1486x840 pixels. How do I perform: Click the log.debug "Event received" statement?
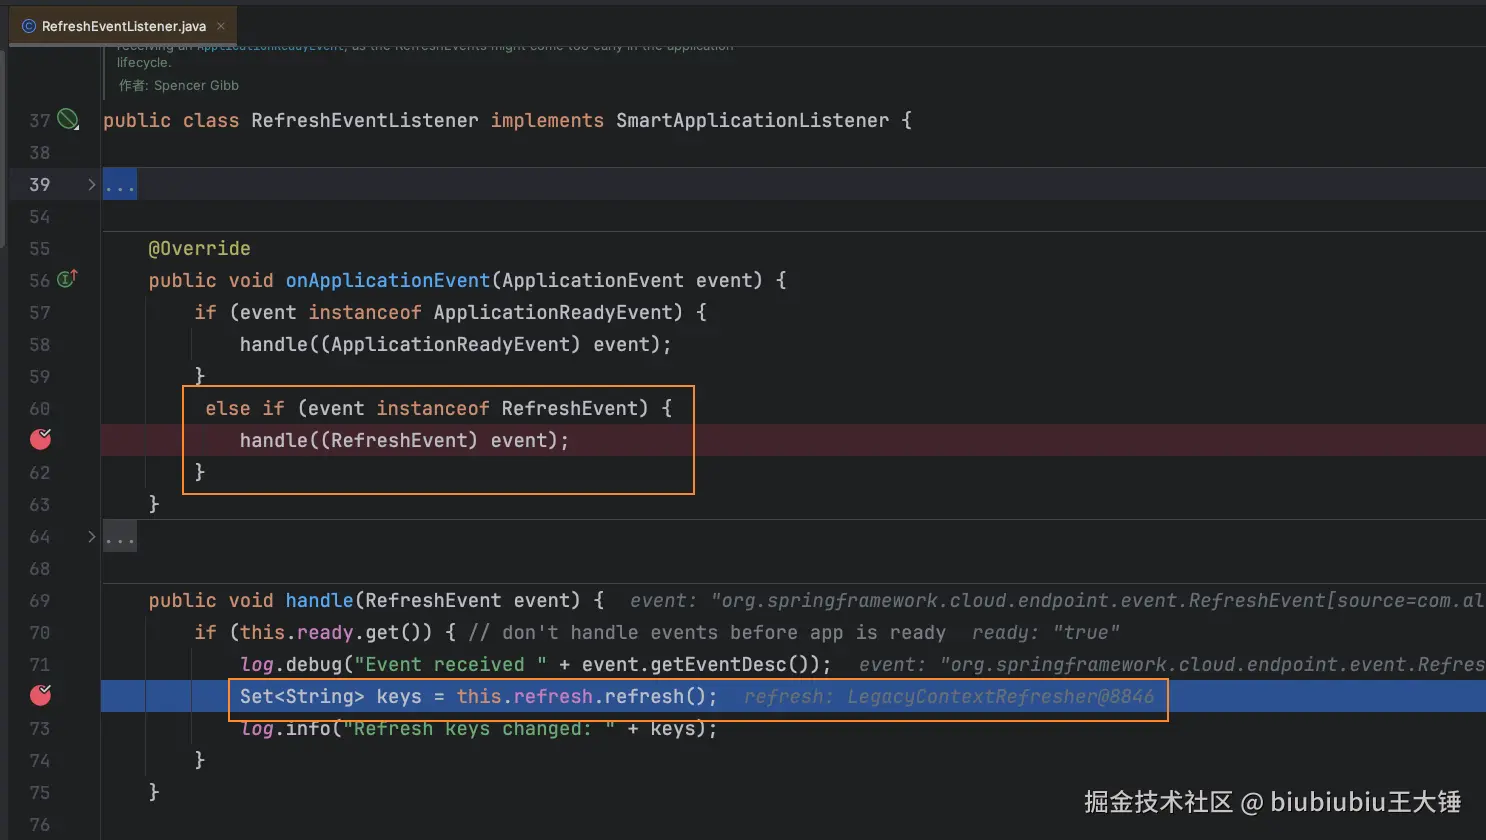pyautogui.click(x=535, y=664)
